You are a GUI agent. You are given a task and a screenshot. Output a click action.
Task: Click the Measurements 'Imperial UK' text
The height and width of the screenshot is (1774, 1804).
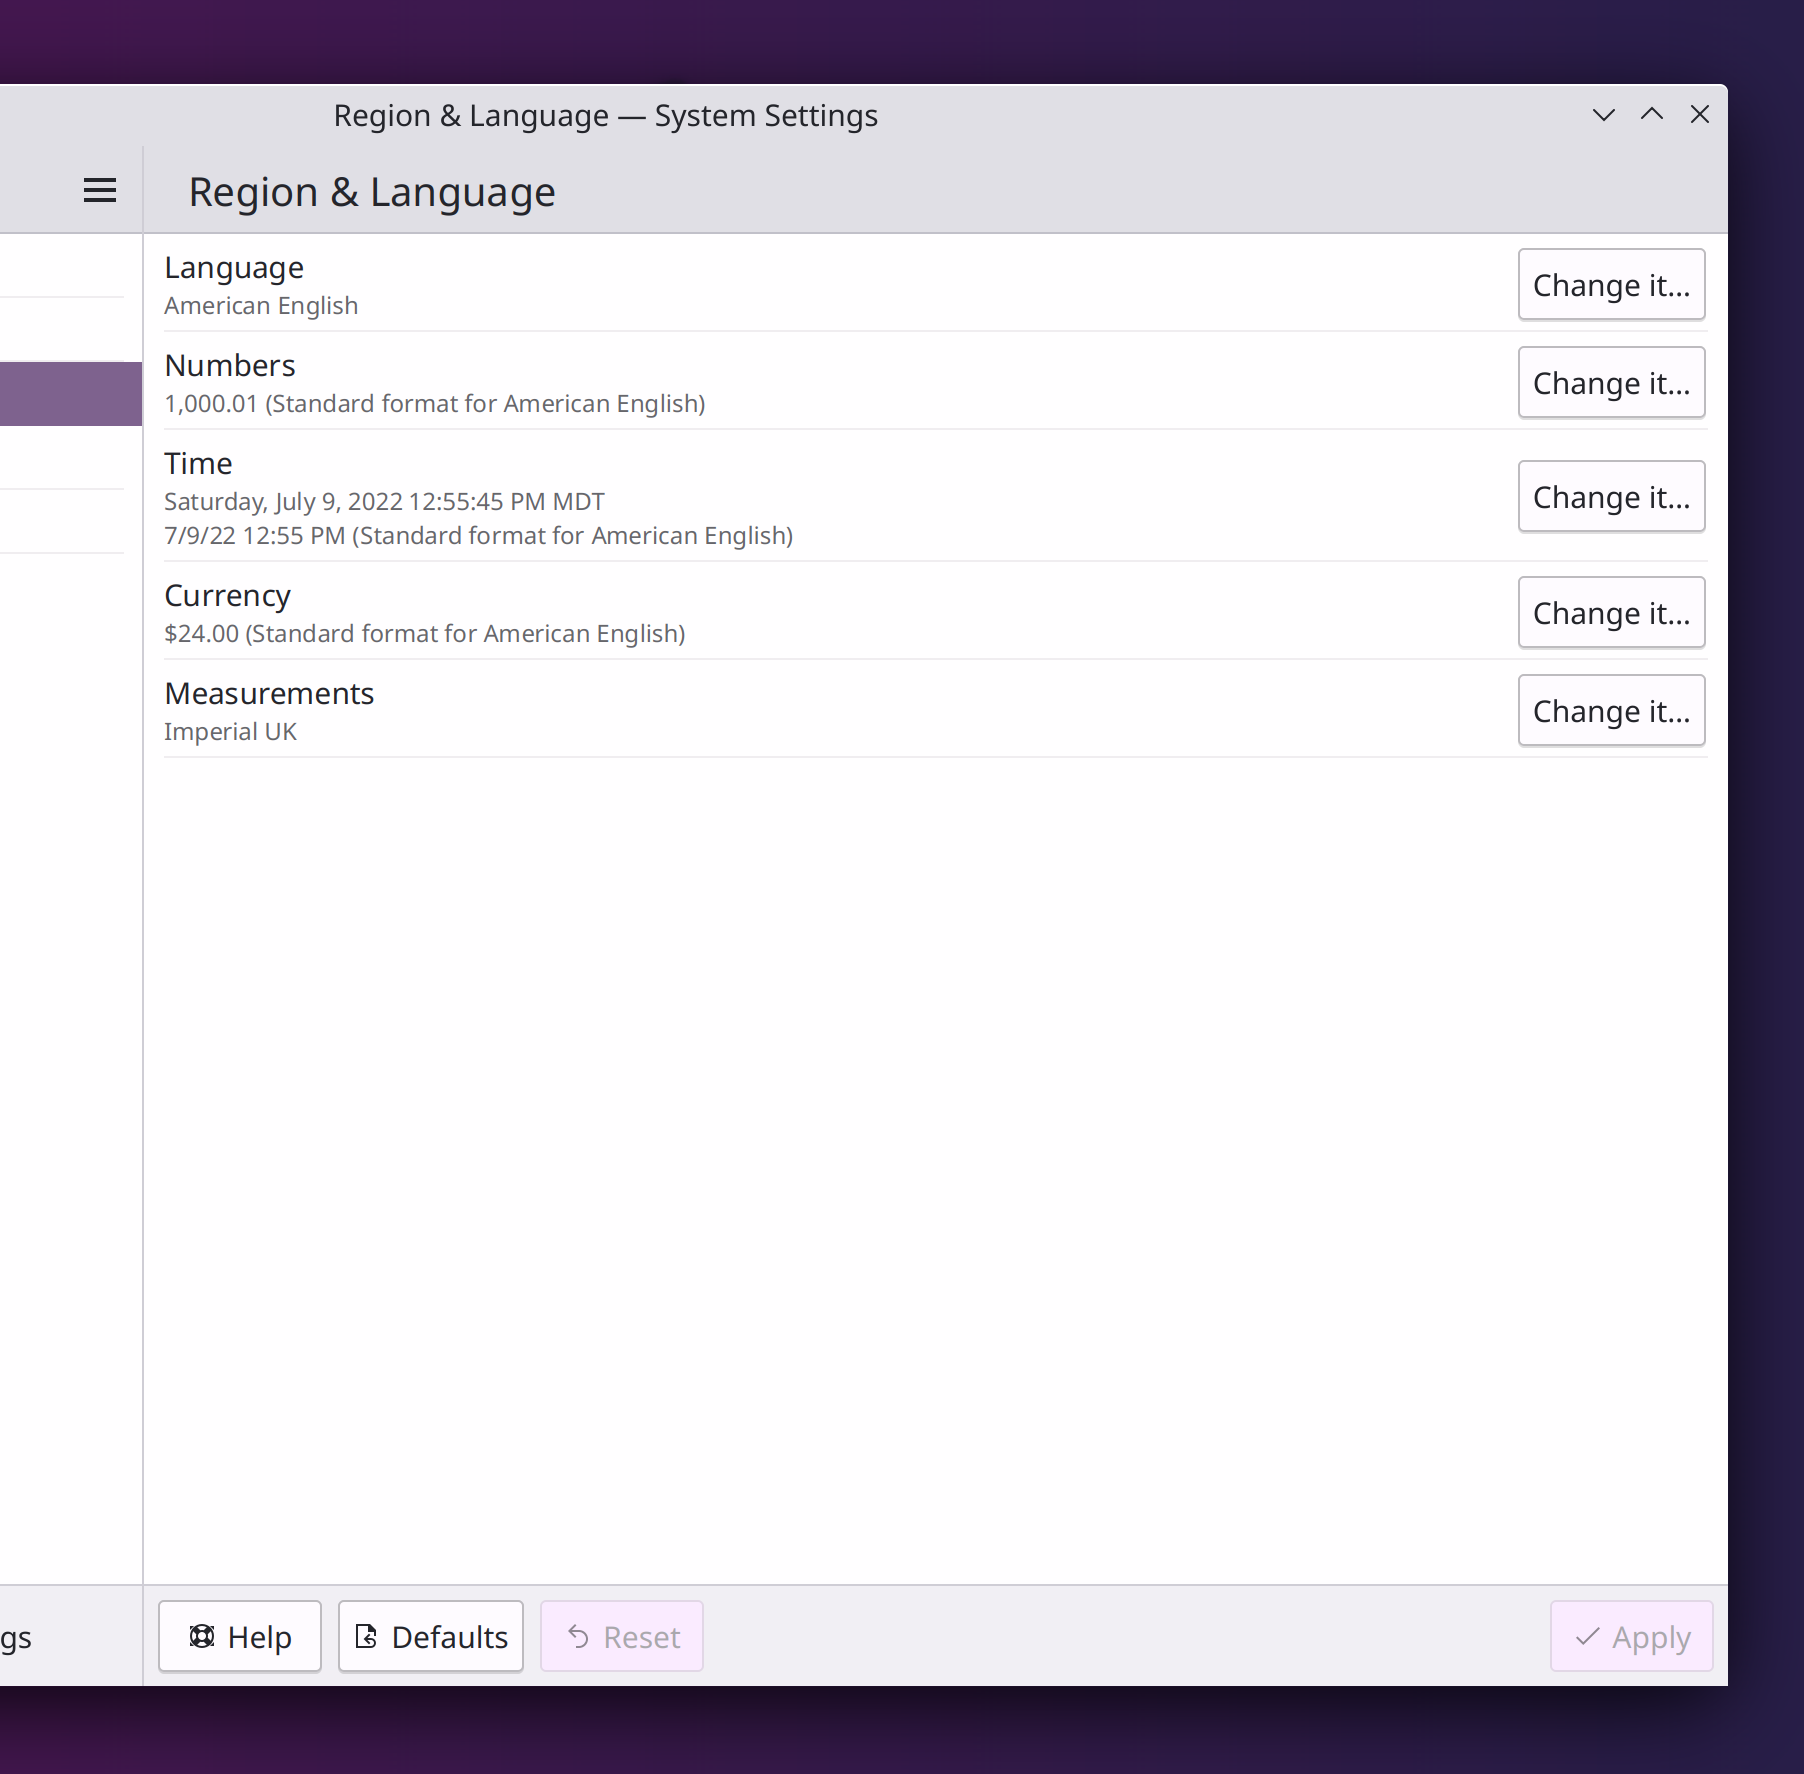(x=230, y=732)
